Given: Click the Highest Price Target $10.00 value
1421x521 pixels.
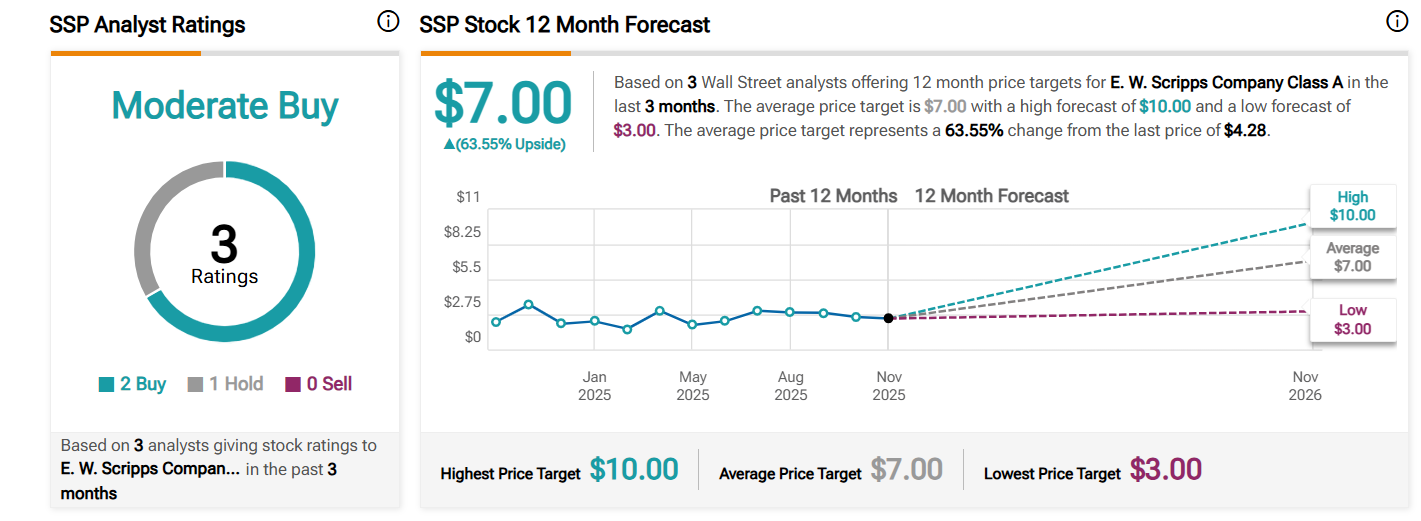Looking at the screenshot, I should click(x=633, y=470).
